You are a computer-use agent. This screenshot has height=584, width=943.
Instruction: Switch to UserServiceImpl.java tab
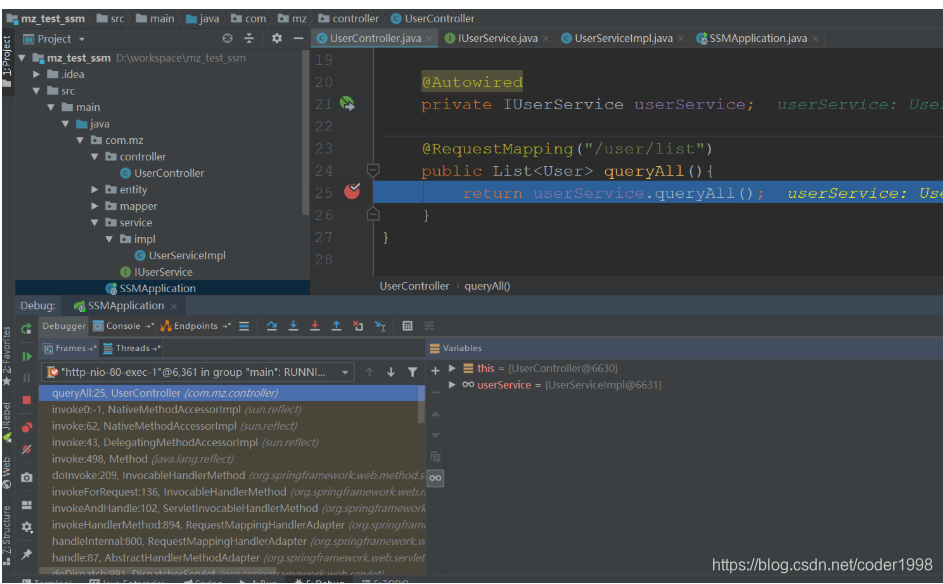(x=622, y=38)
